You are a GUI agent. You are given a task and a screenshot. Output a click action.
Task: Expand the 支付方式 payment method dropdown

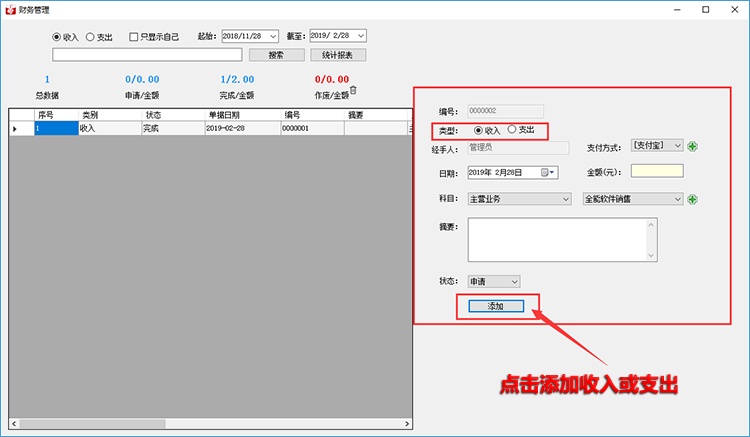click(x=678, y=146)
